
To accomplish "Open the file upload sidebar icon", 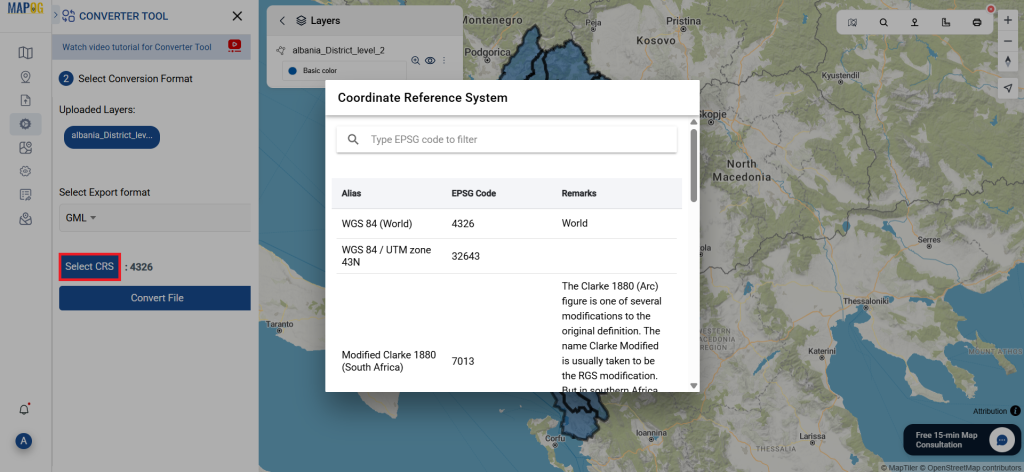I will tap(25, 101).
